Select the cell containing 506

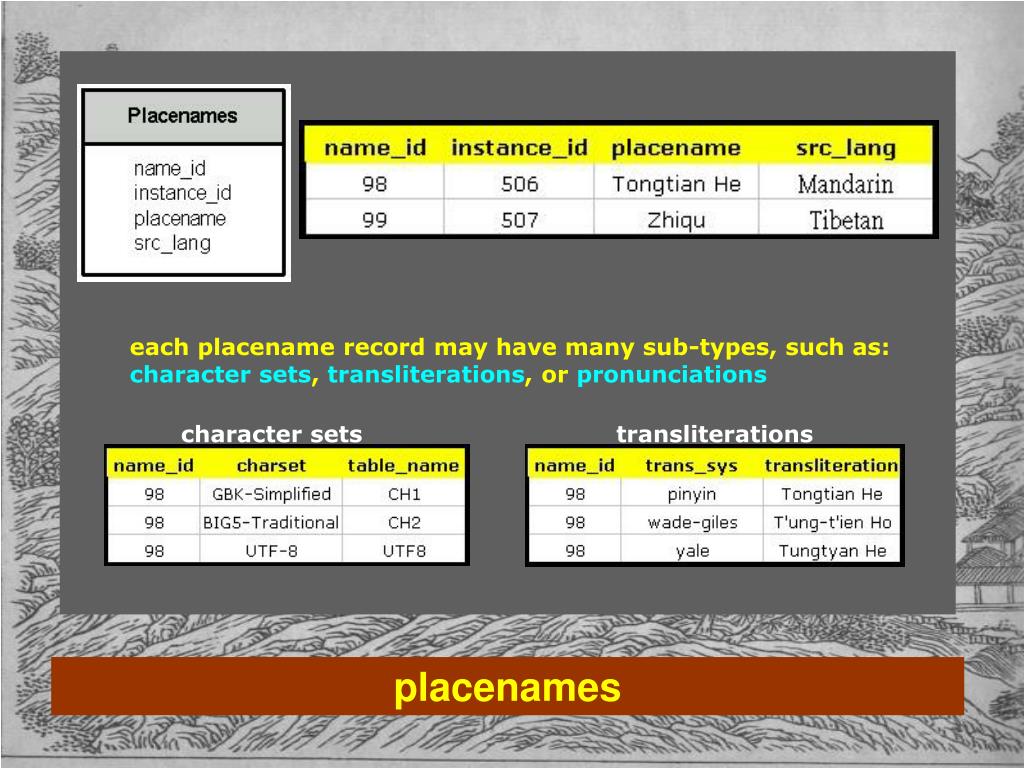[519, 184]
